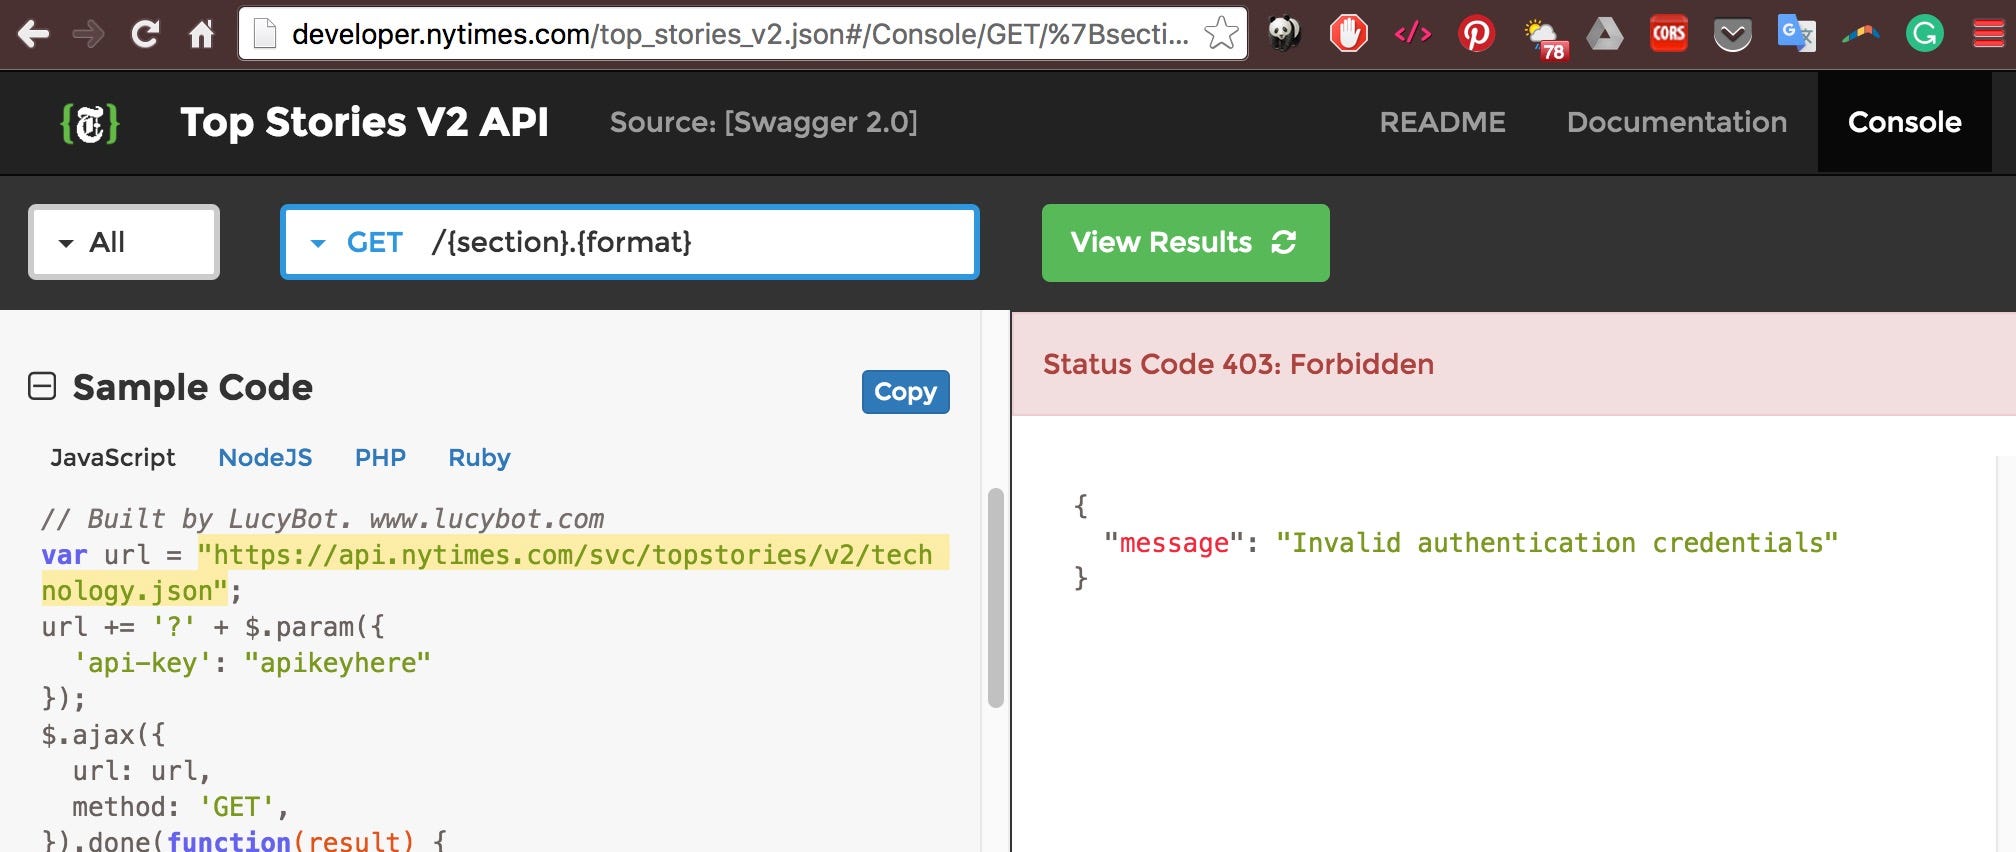Open the README tab
Image resolution: width=2016 pixels, height=852 pixels.
point(1442,122)
